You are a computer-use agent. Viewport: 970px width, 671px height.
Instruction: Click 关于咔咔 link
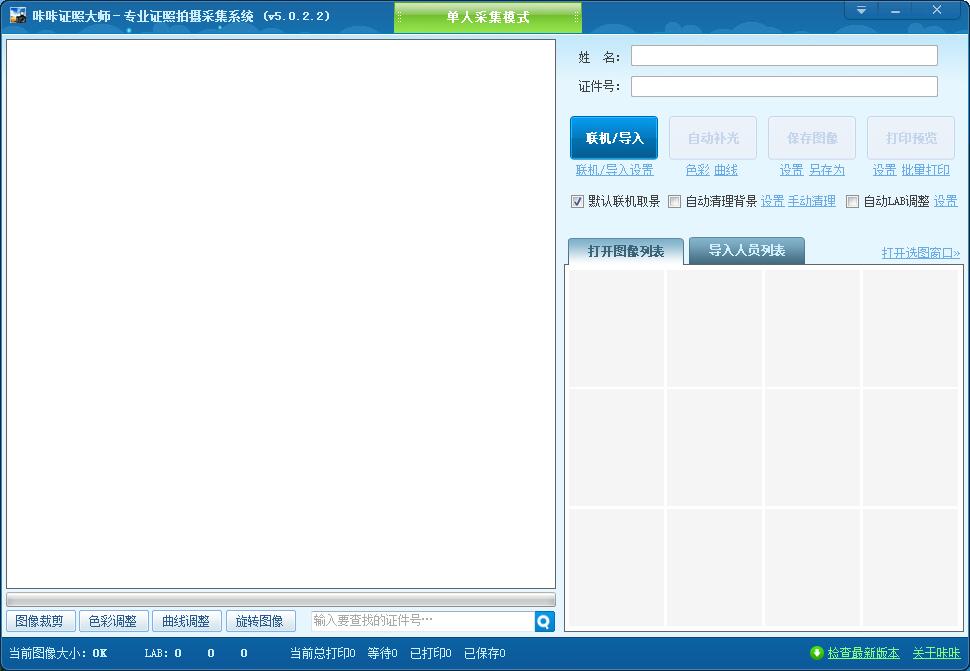tap(937, 653)
